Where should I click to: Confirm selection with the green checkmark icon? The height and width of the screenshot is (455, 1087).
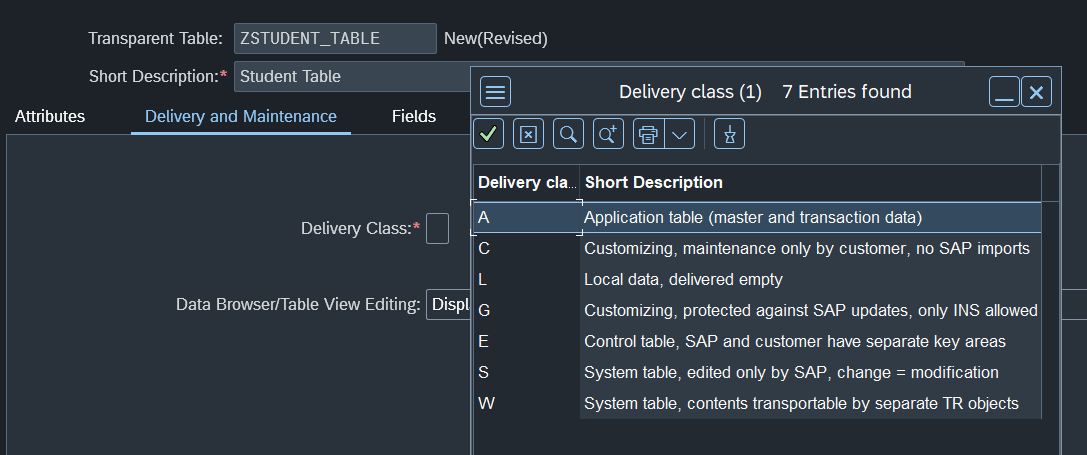pyautogui.click(x=488, y=134)
